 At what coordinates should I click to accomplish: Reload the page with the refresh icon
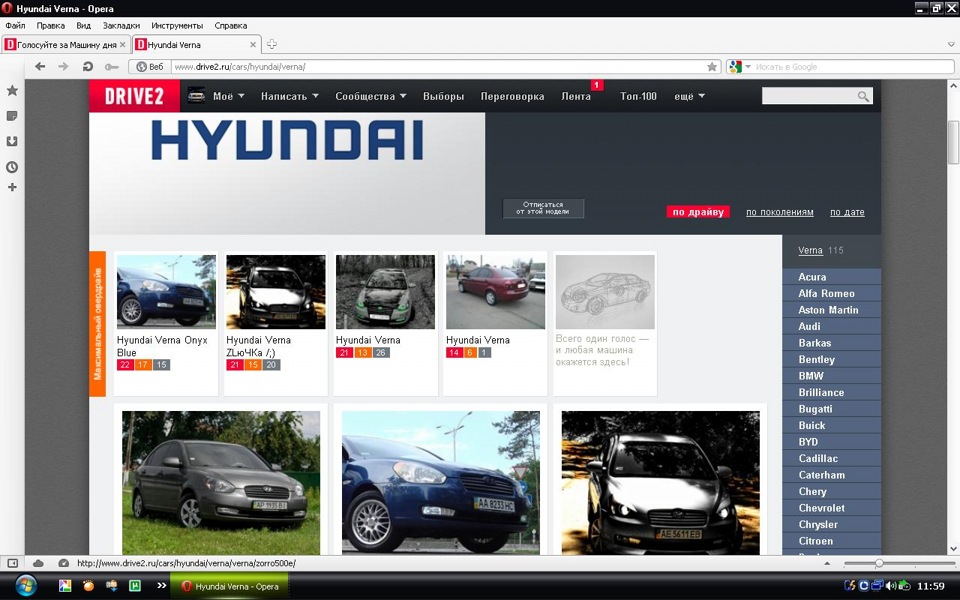pos(88,66)
